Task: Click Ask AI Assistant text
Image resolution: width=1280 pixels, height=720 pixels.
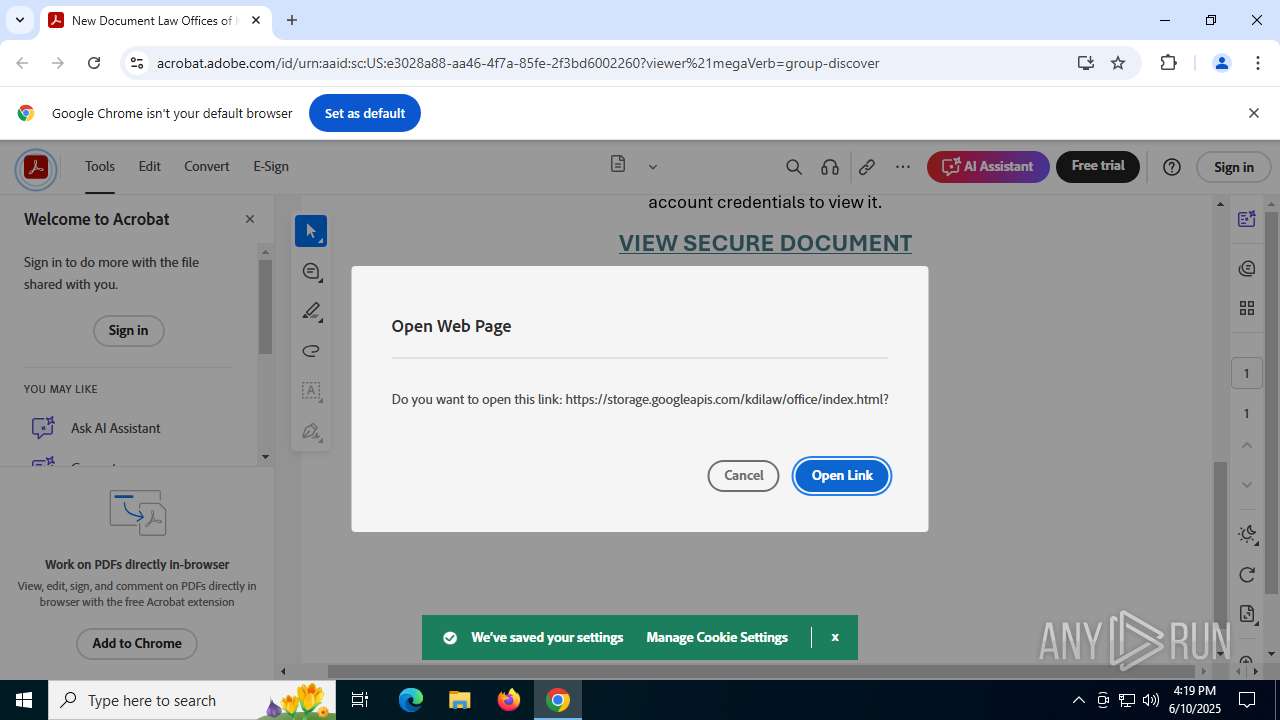Action: [116, 428]
